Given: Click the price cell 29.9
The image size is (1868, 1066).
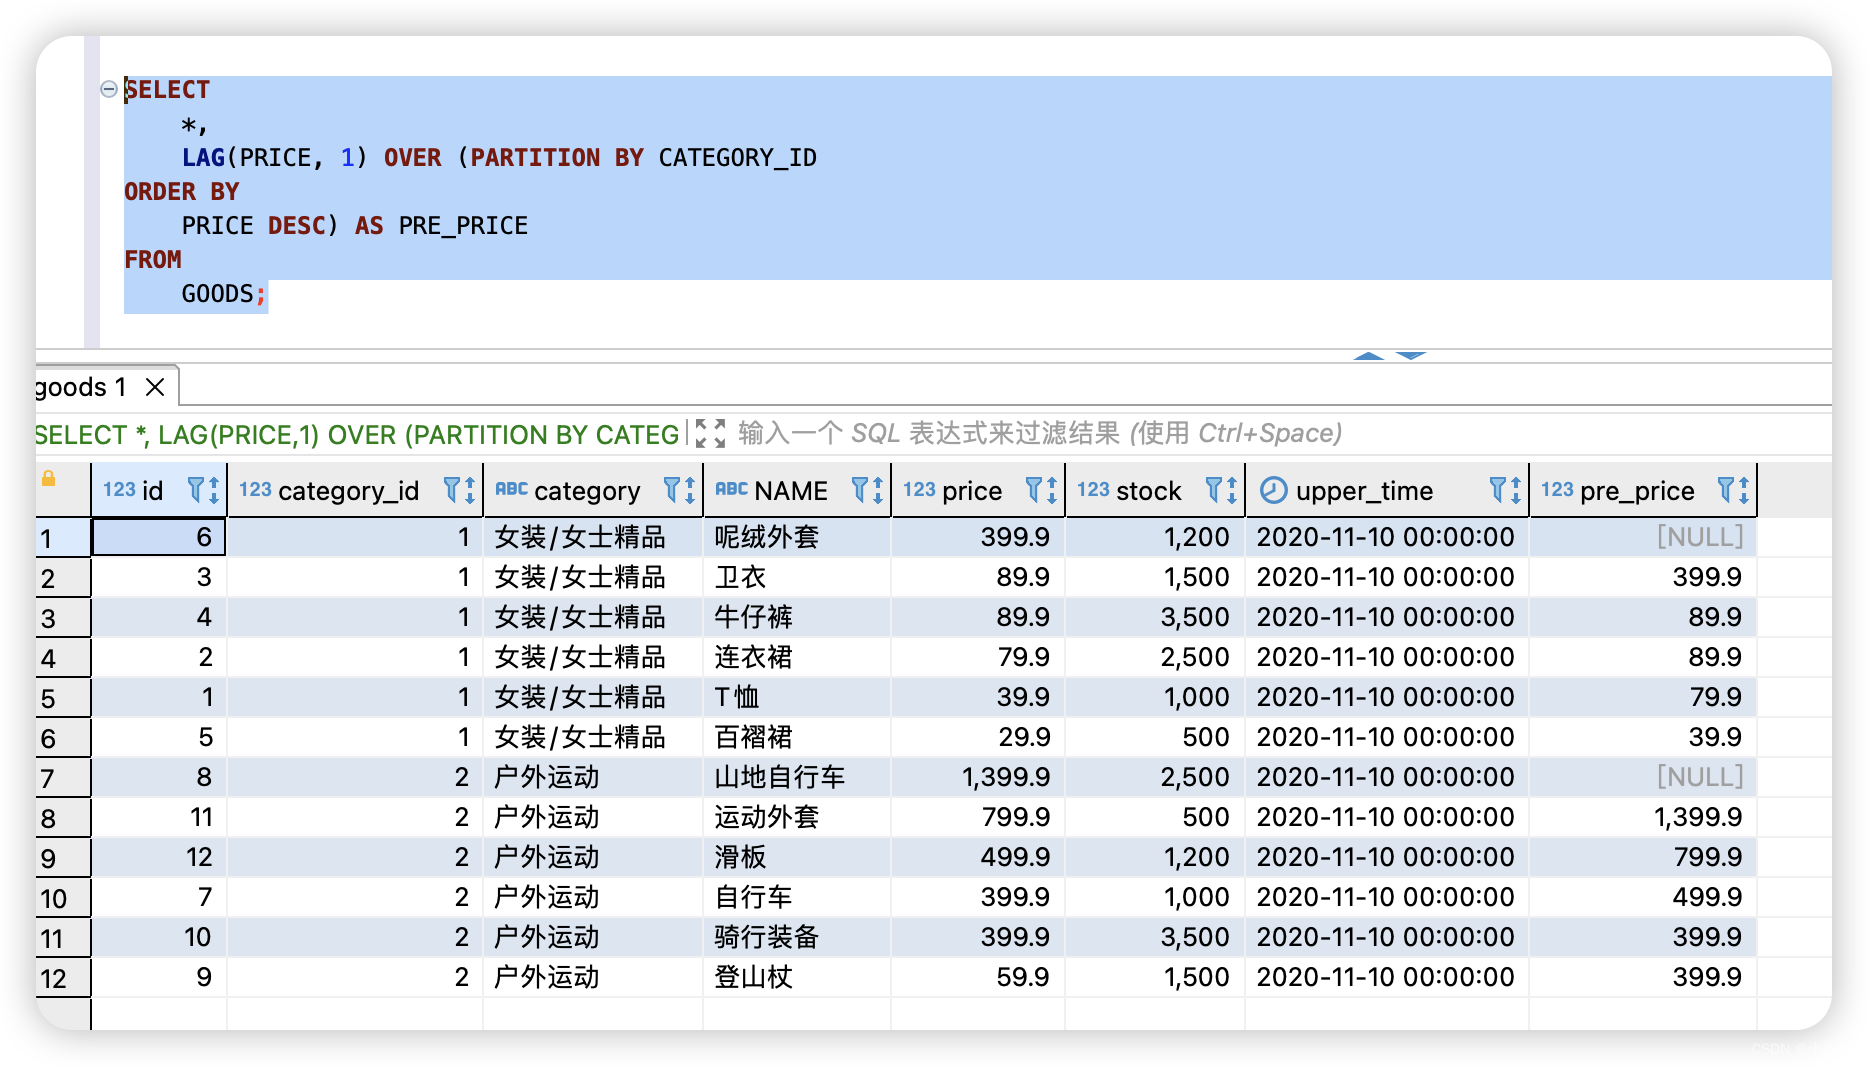Looking at the screenshot, I should tap(978, 737).
